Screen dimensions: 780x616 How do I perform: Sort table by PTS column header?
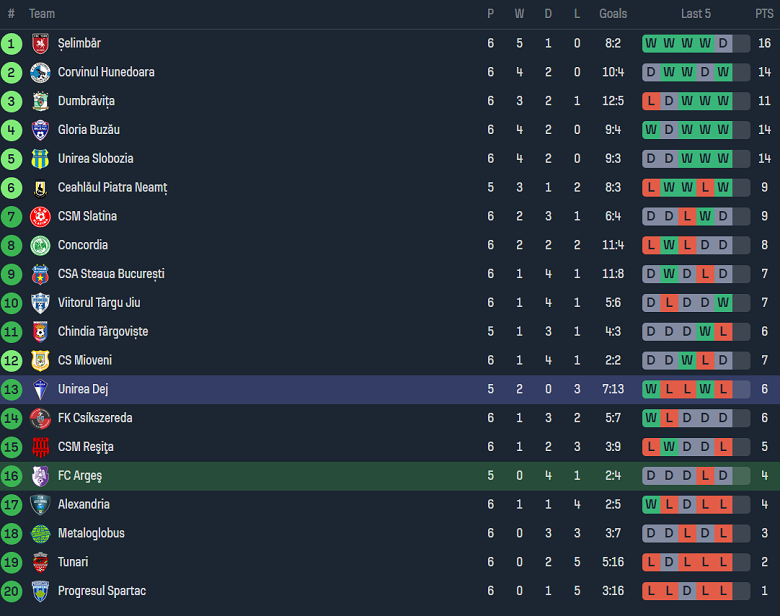pyautogui.click(x=764, y=14)
